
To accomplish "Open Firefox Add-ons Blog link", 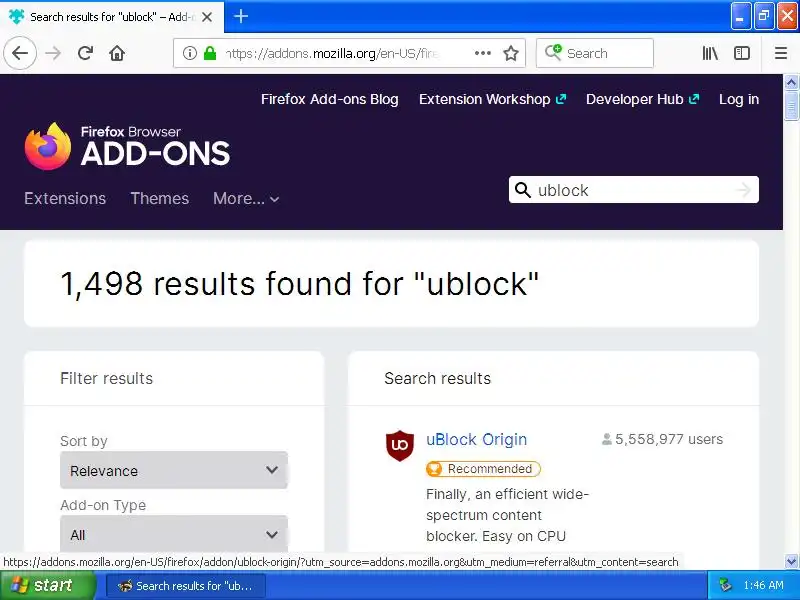I will pyautogui.click(x=330, y=99).
